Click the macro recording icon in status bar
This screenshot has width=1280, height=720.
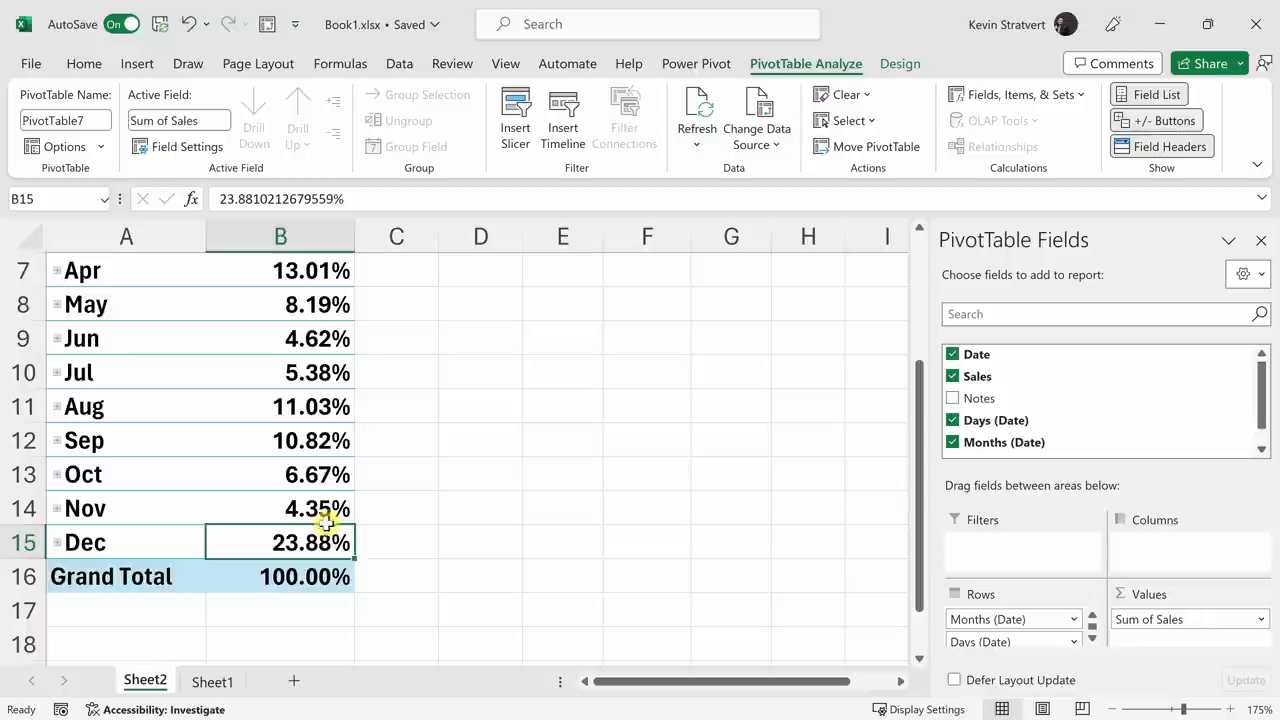coord(61,709)
